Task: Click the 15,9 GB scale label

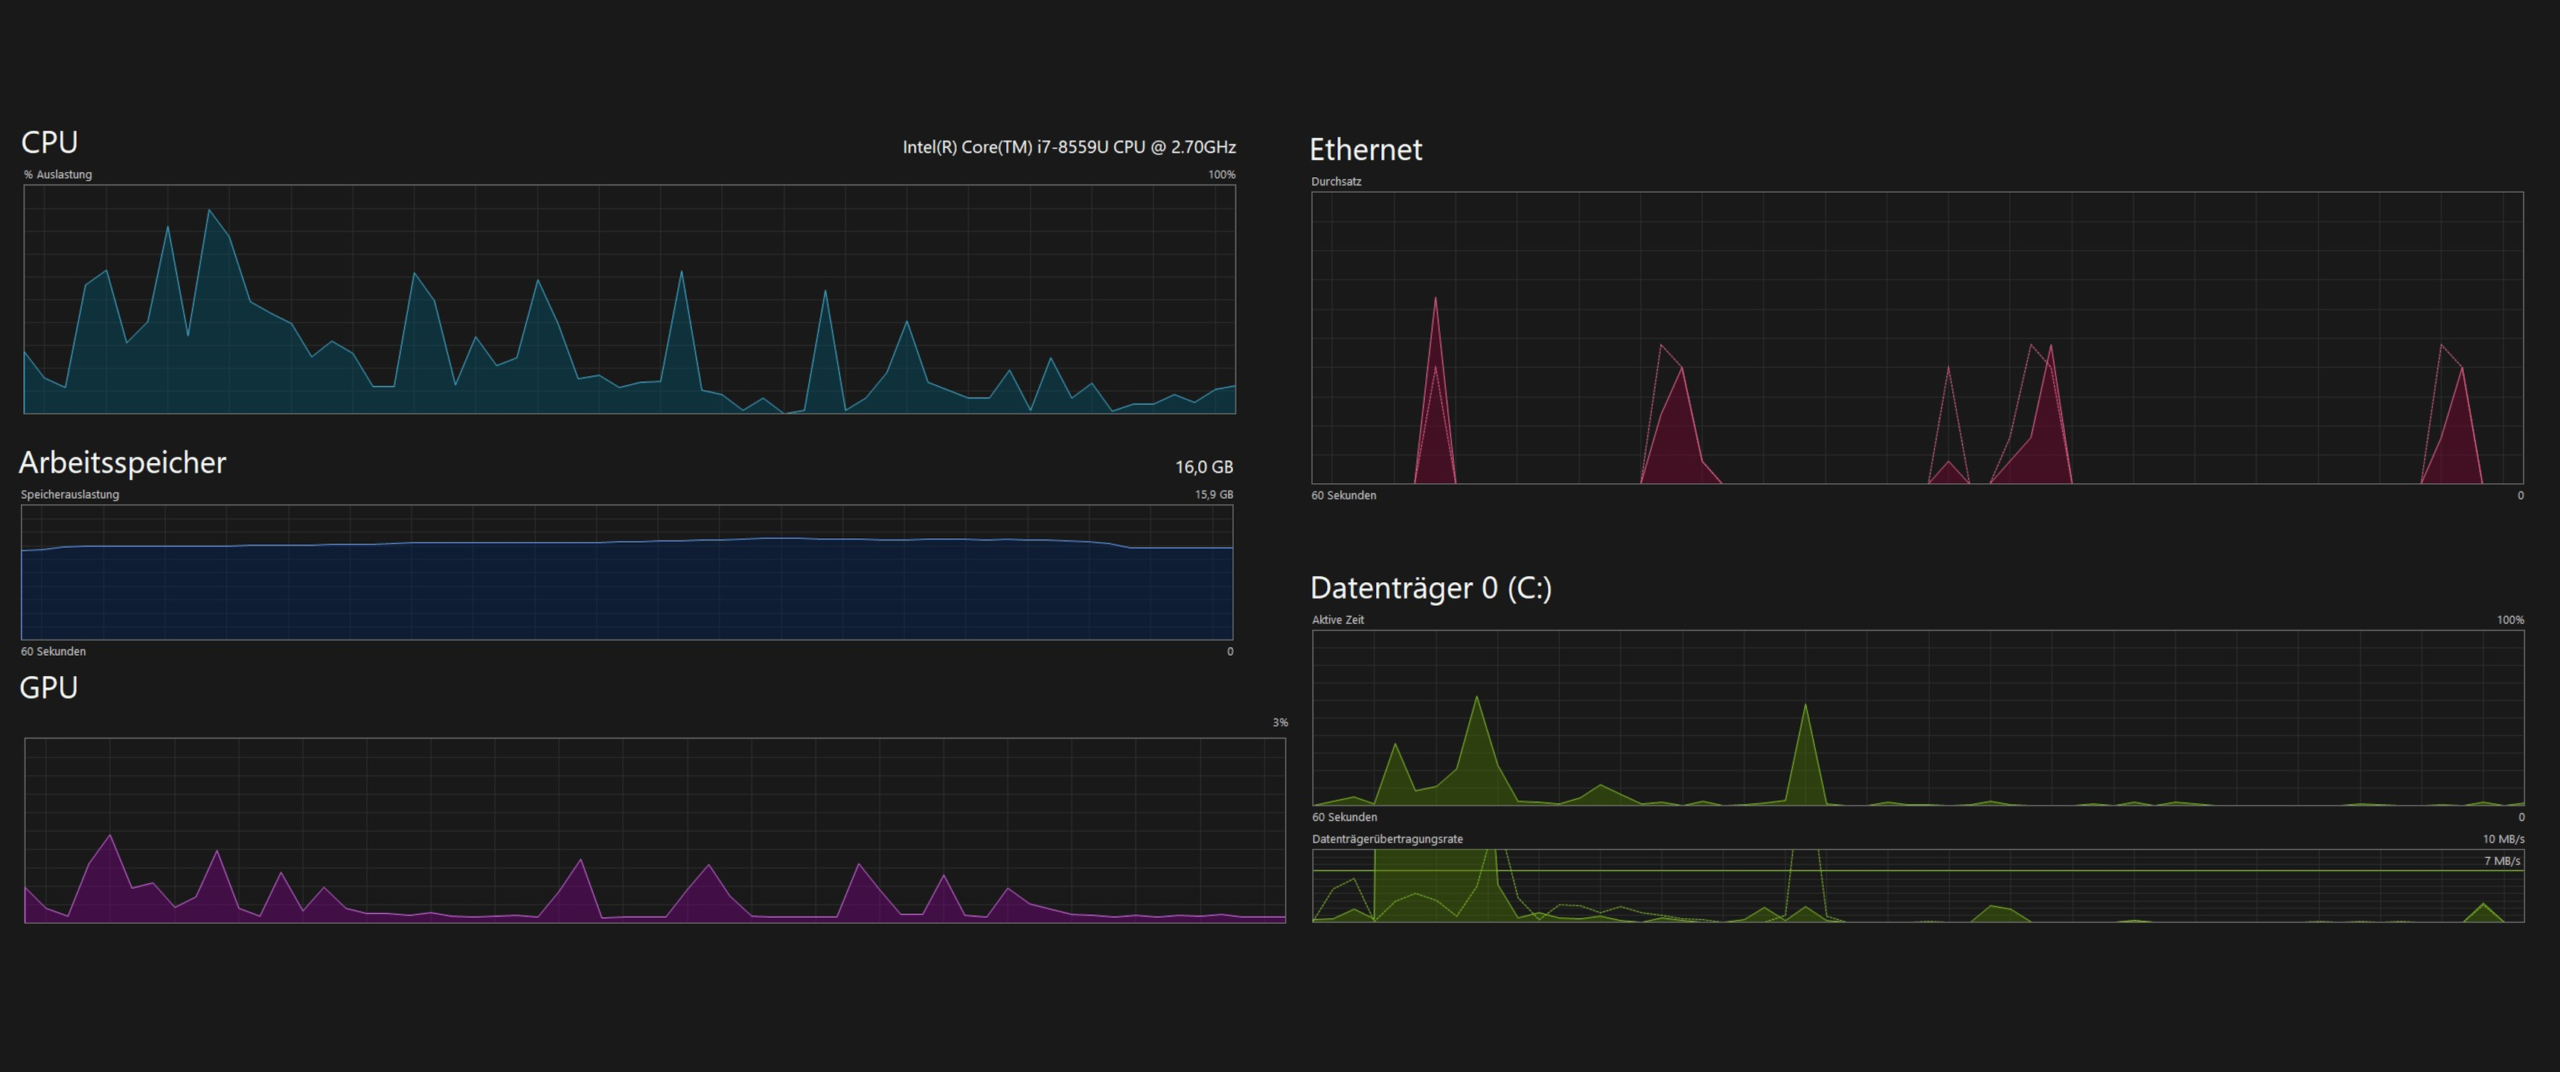Action: point(1213,494)
